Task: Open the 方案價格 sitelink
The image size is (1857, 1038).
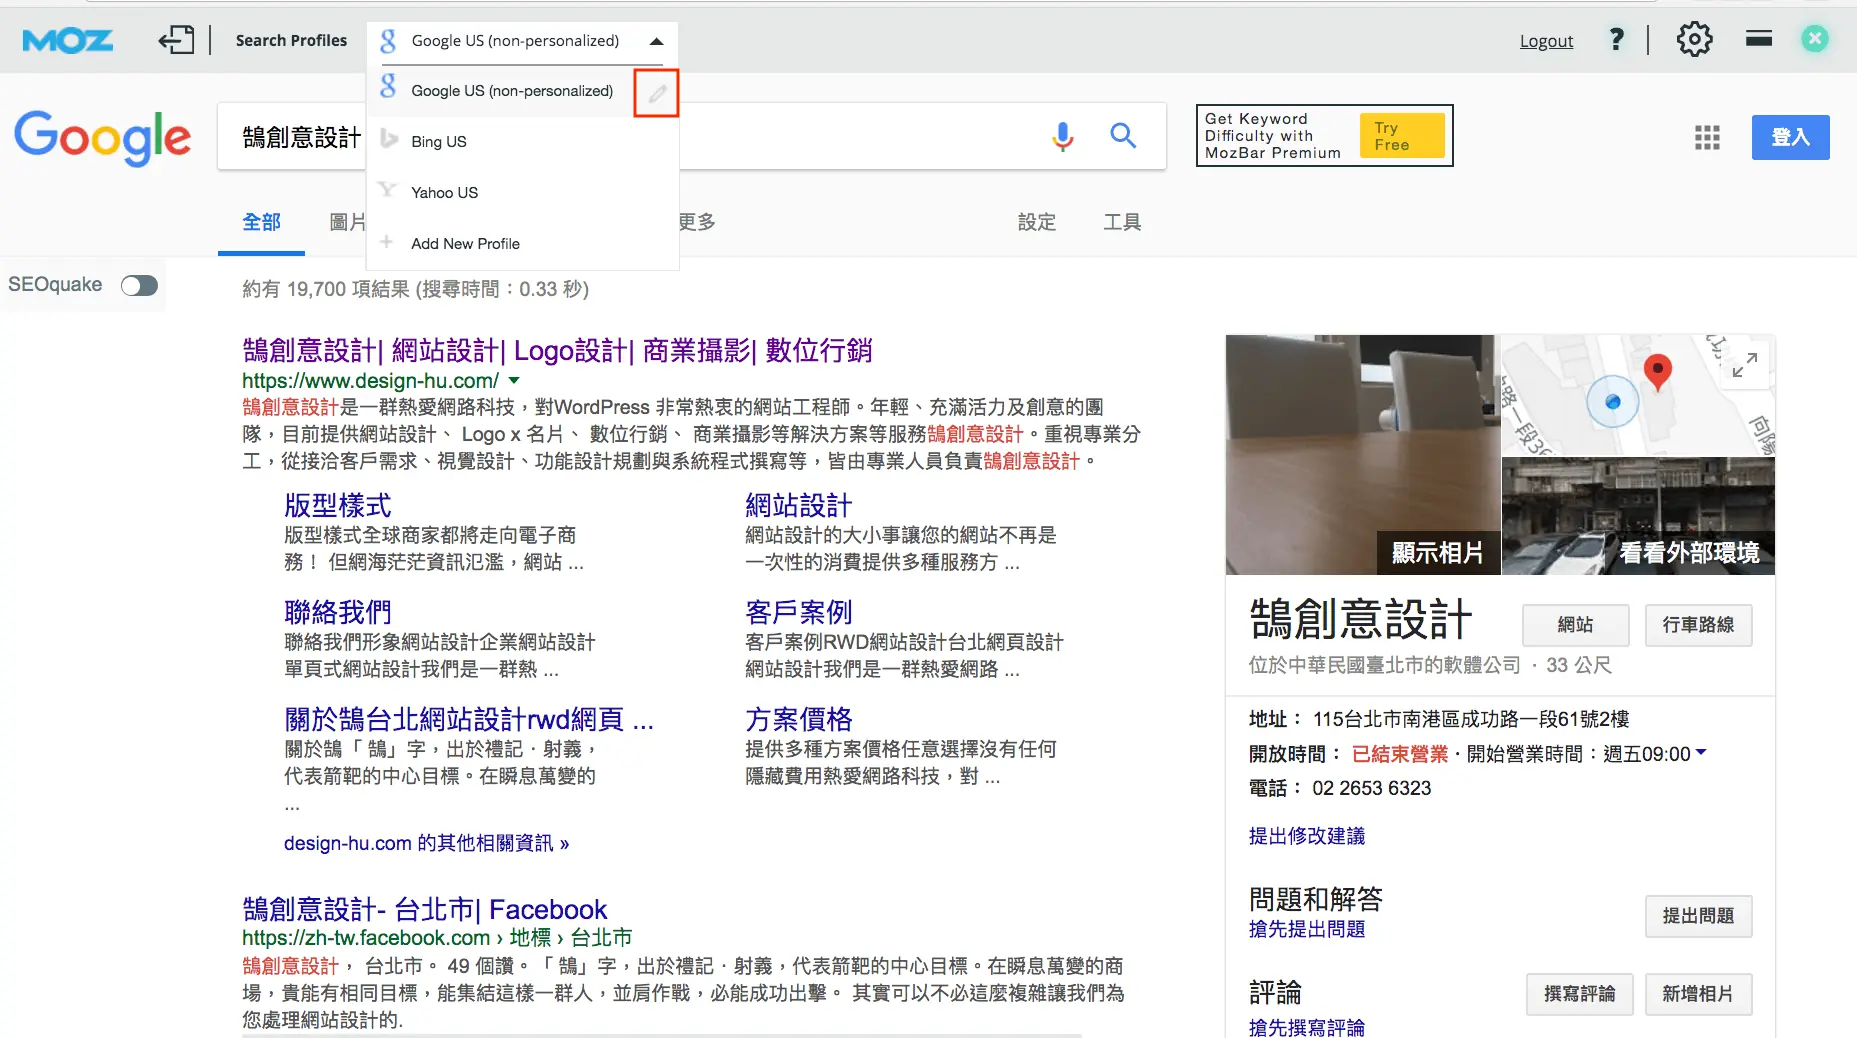Action: (x=798, y=719)
